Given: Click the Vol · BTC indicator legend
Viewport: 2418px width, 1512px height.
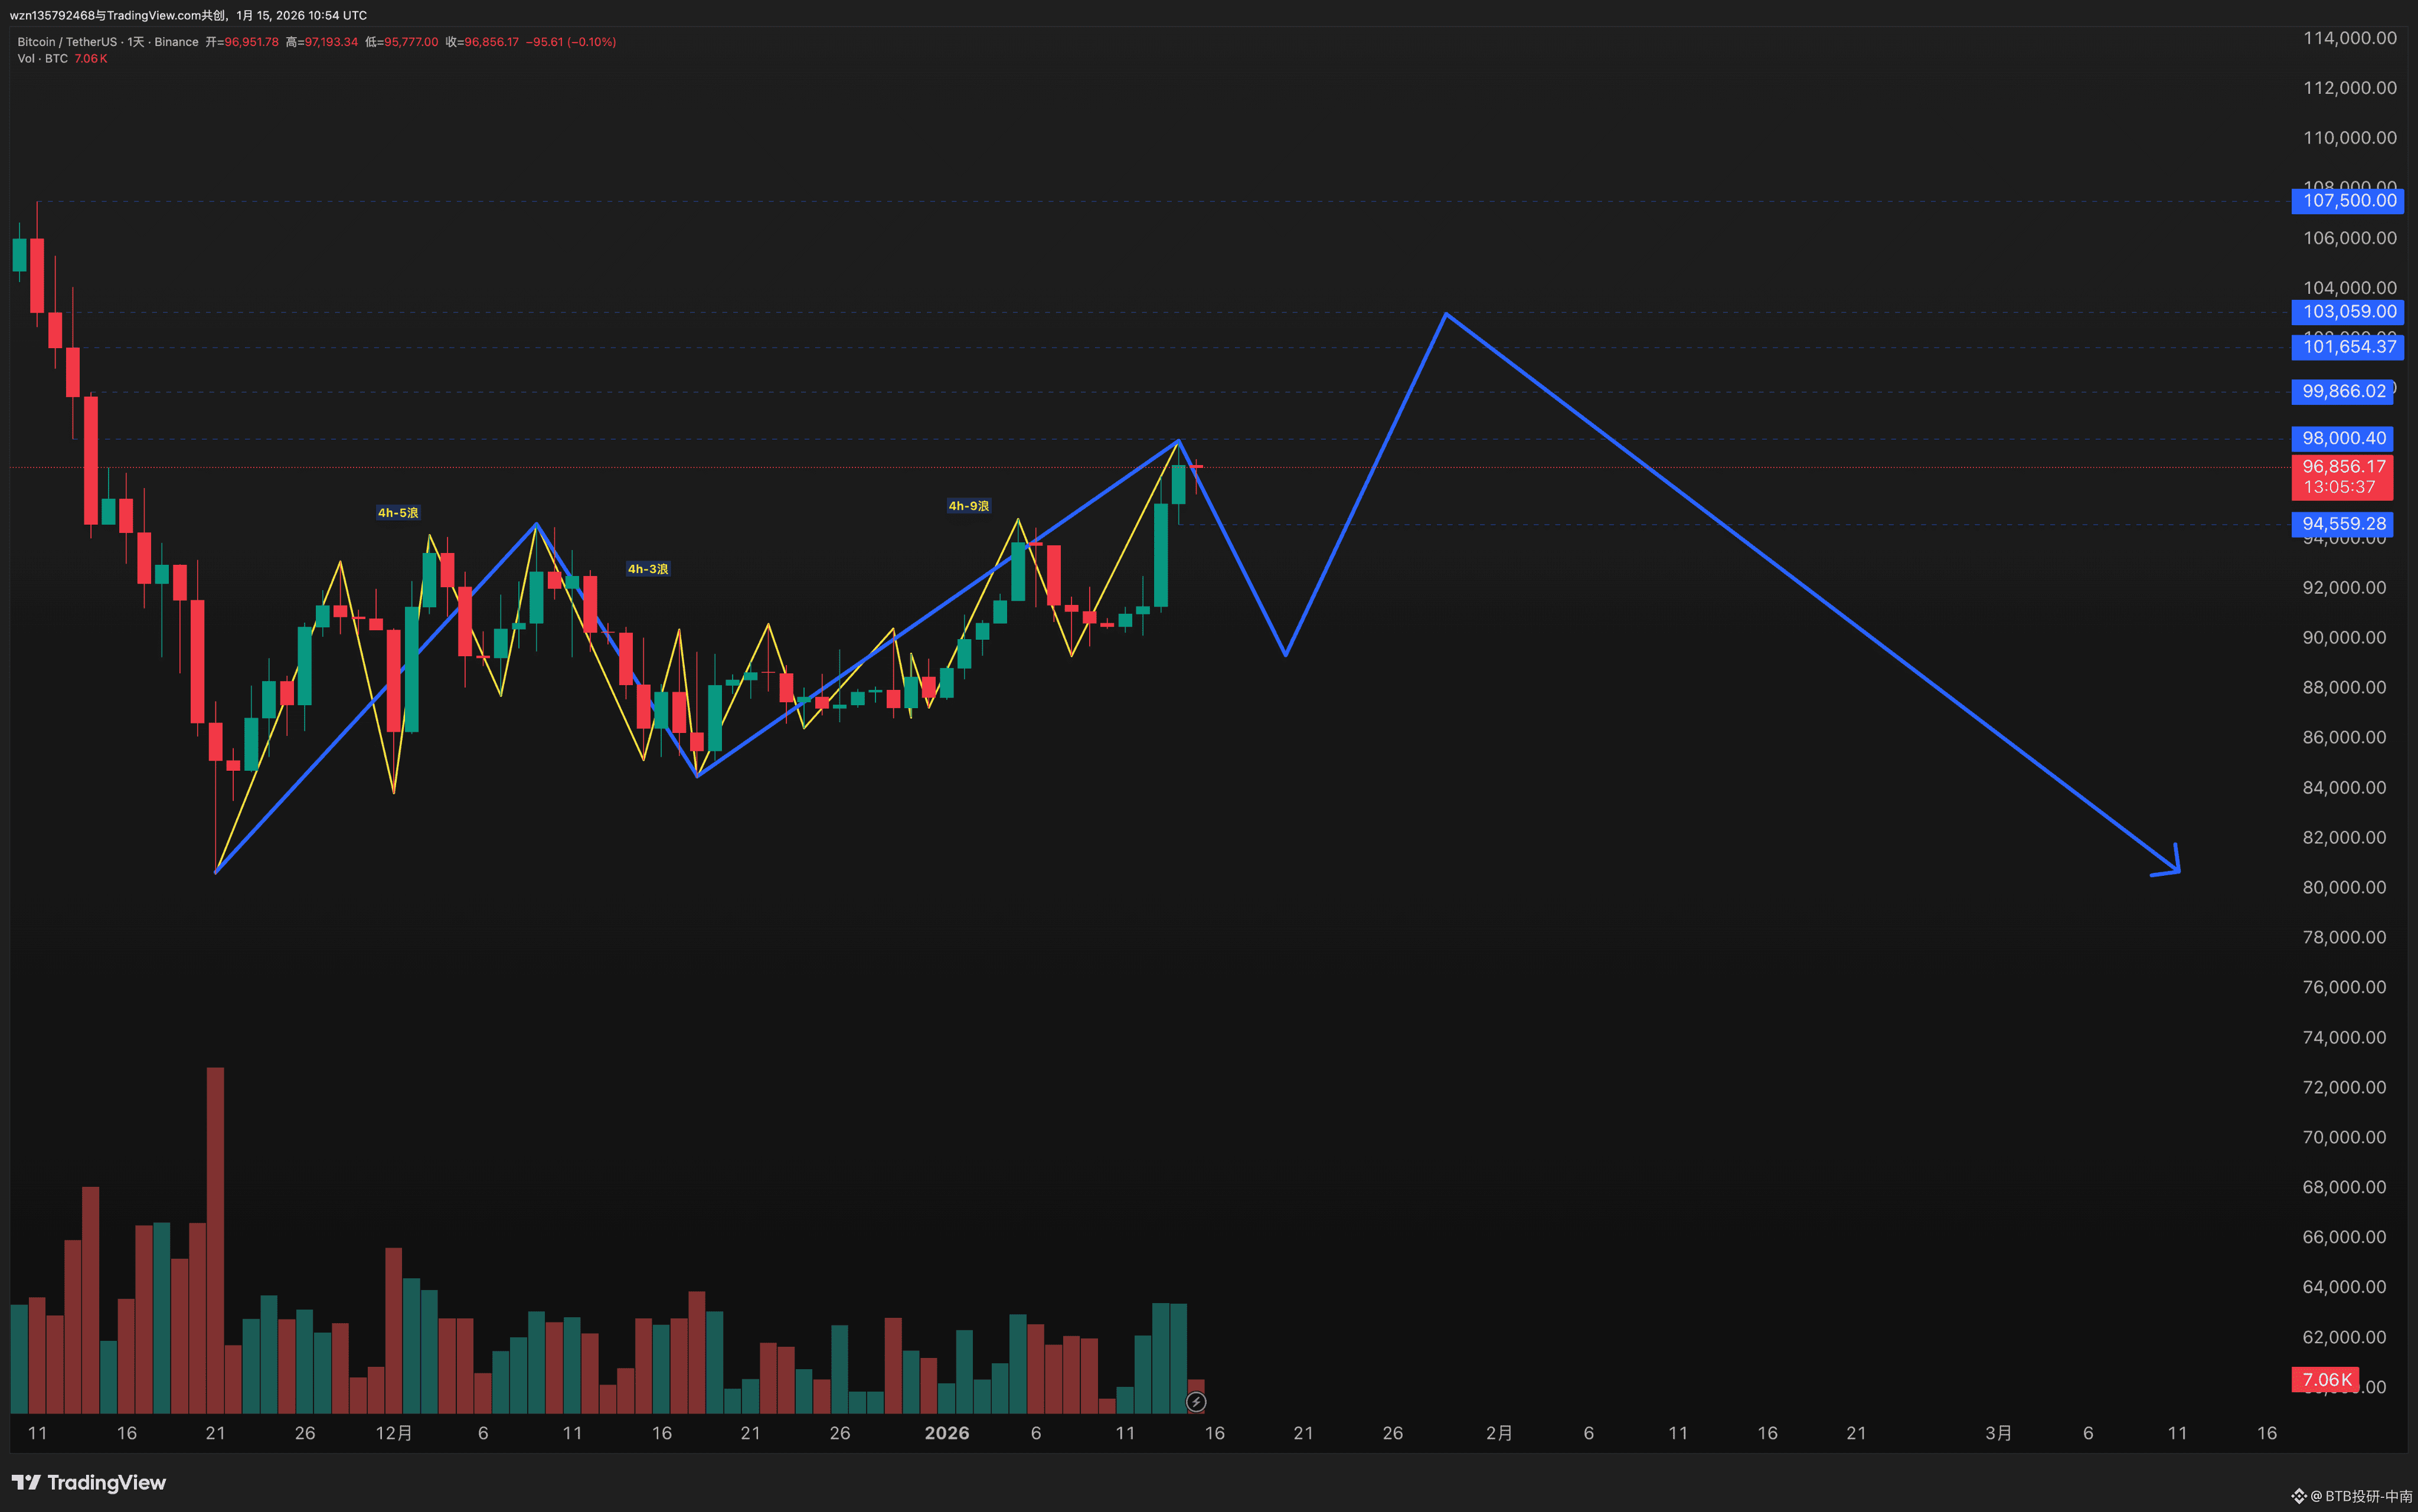Looking at the screenshot, I should click(x=43, y=59).
